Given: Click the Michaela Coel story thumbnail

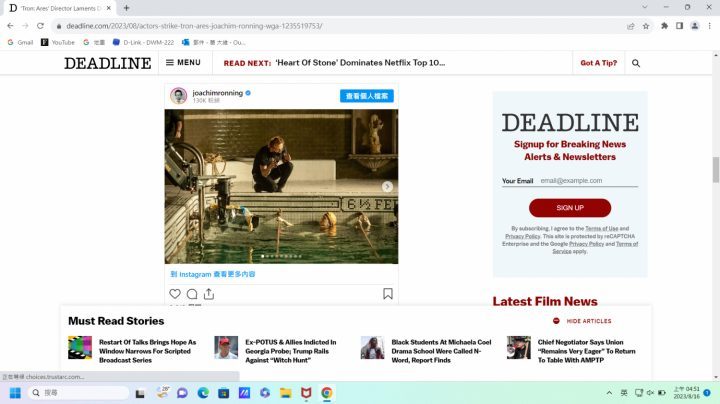Looking at the screenshot, I should [x=372, y=348].
